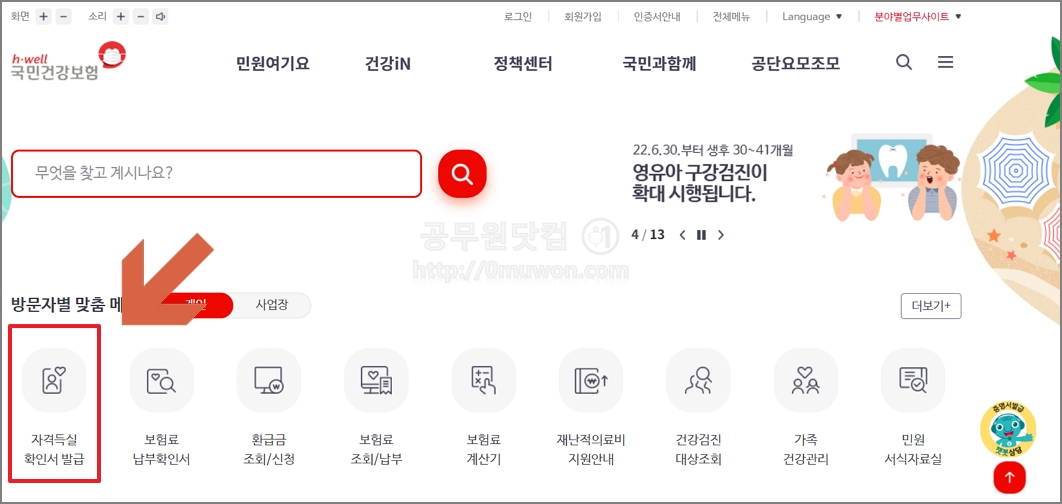Image resolution: width=1062 pixels, height=504 pixels.
Task: Toggle the sound speaker icon
Action: click(161, 17)
